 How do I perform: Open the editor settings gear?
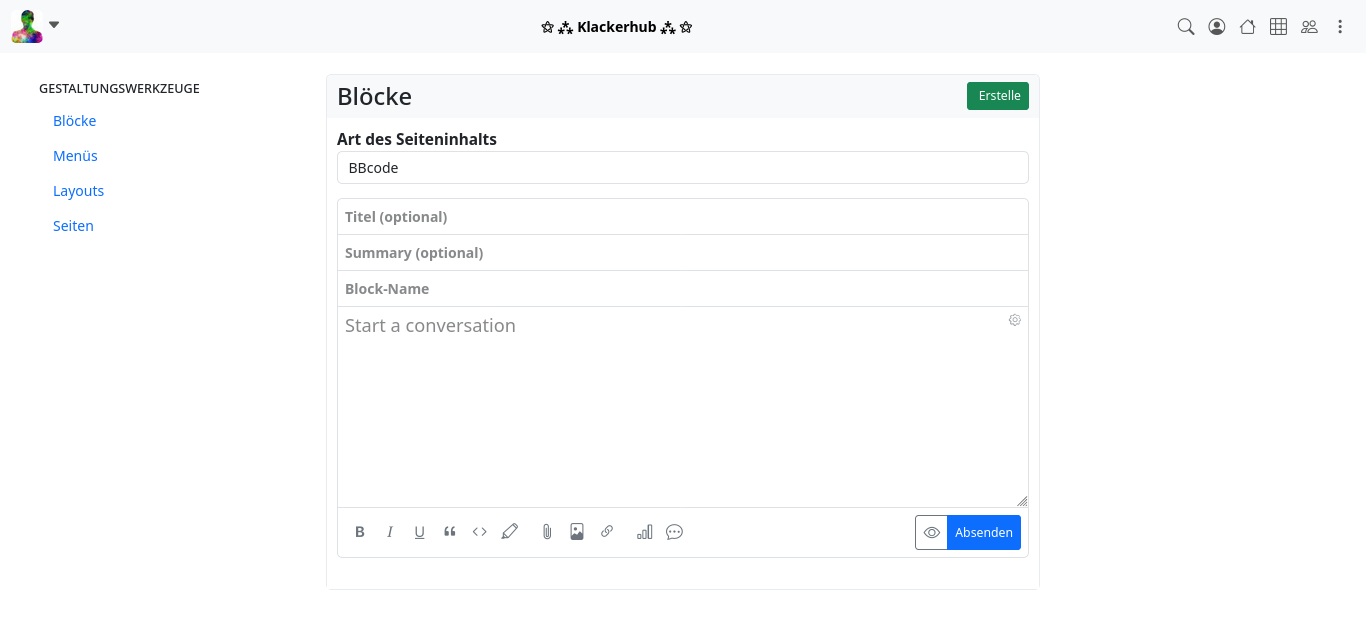click(x=1015, y=320)
